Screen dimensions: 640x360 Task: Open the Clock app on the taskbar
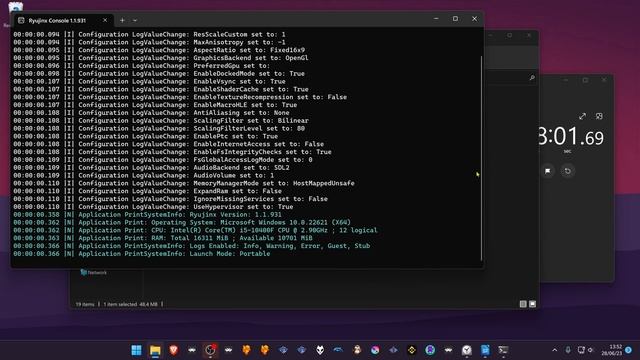click(467, 350)
